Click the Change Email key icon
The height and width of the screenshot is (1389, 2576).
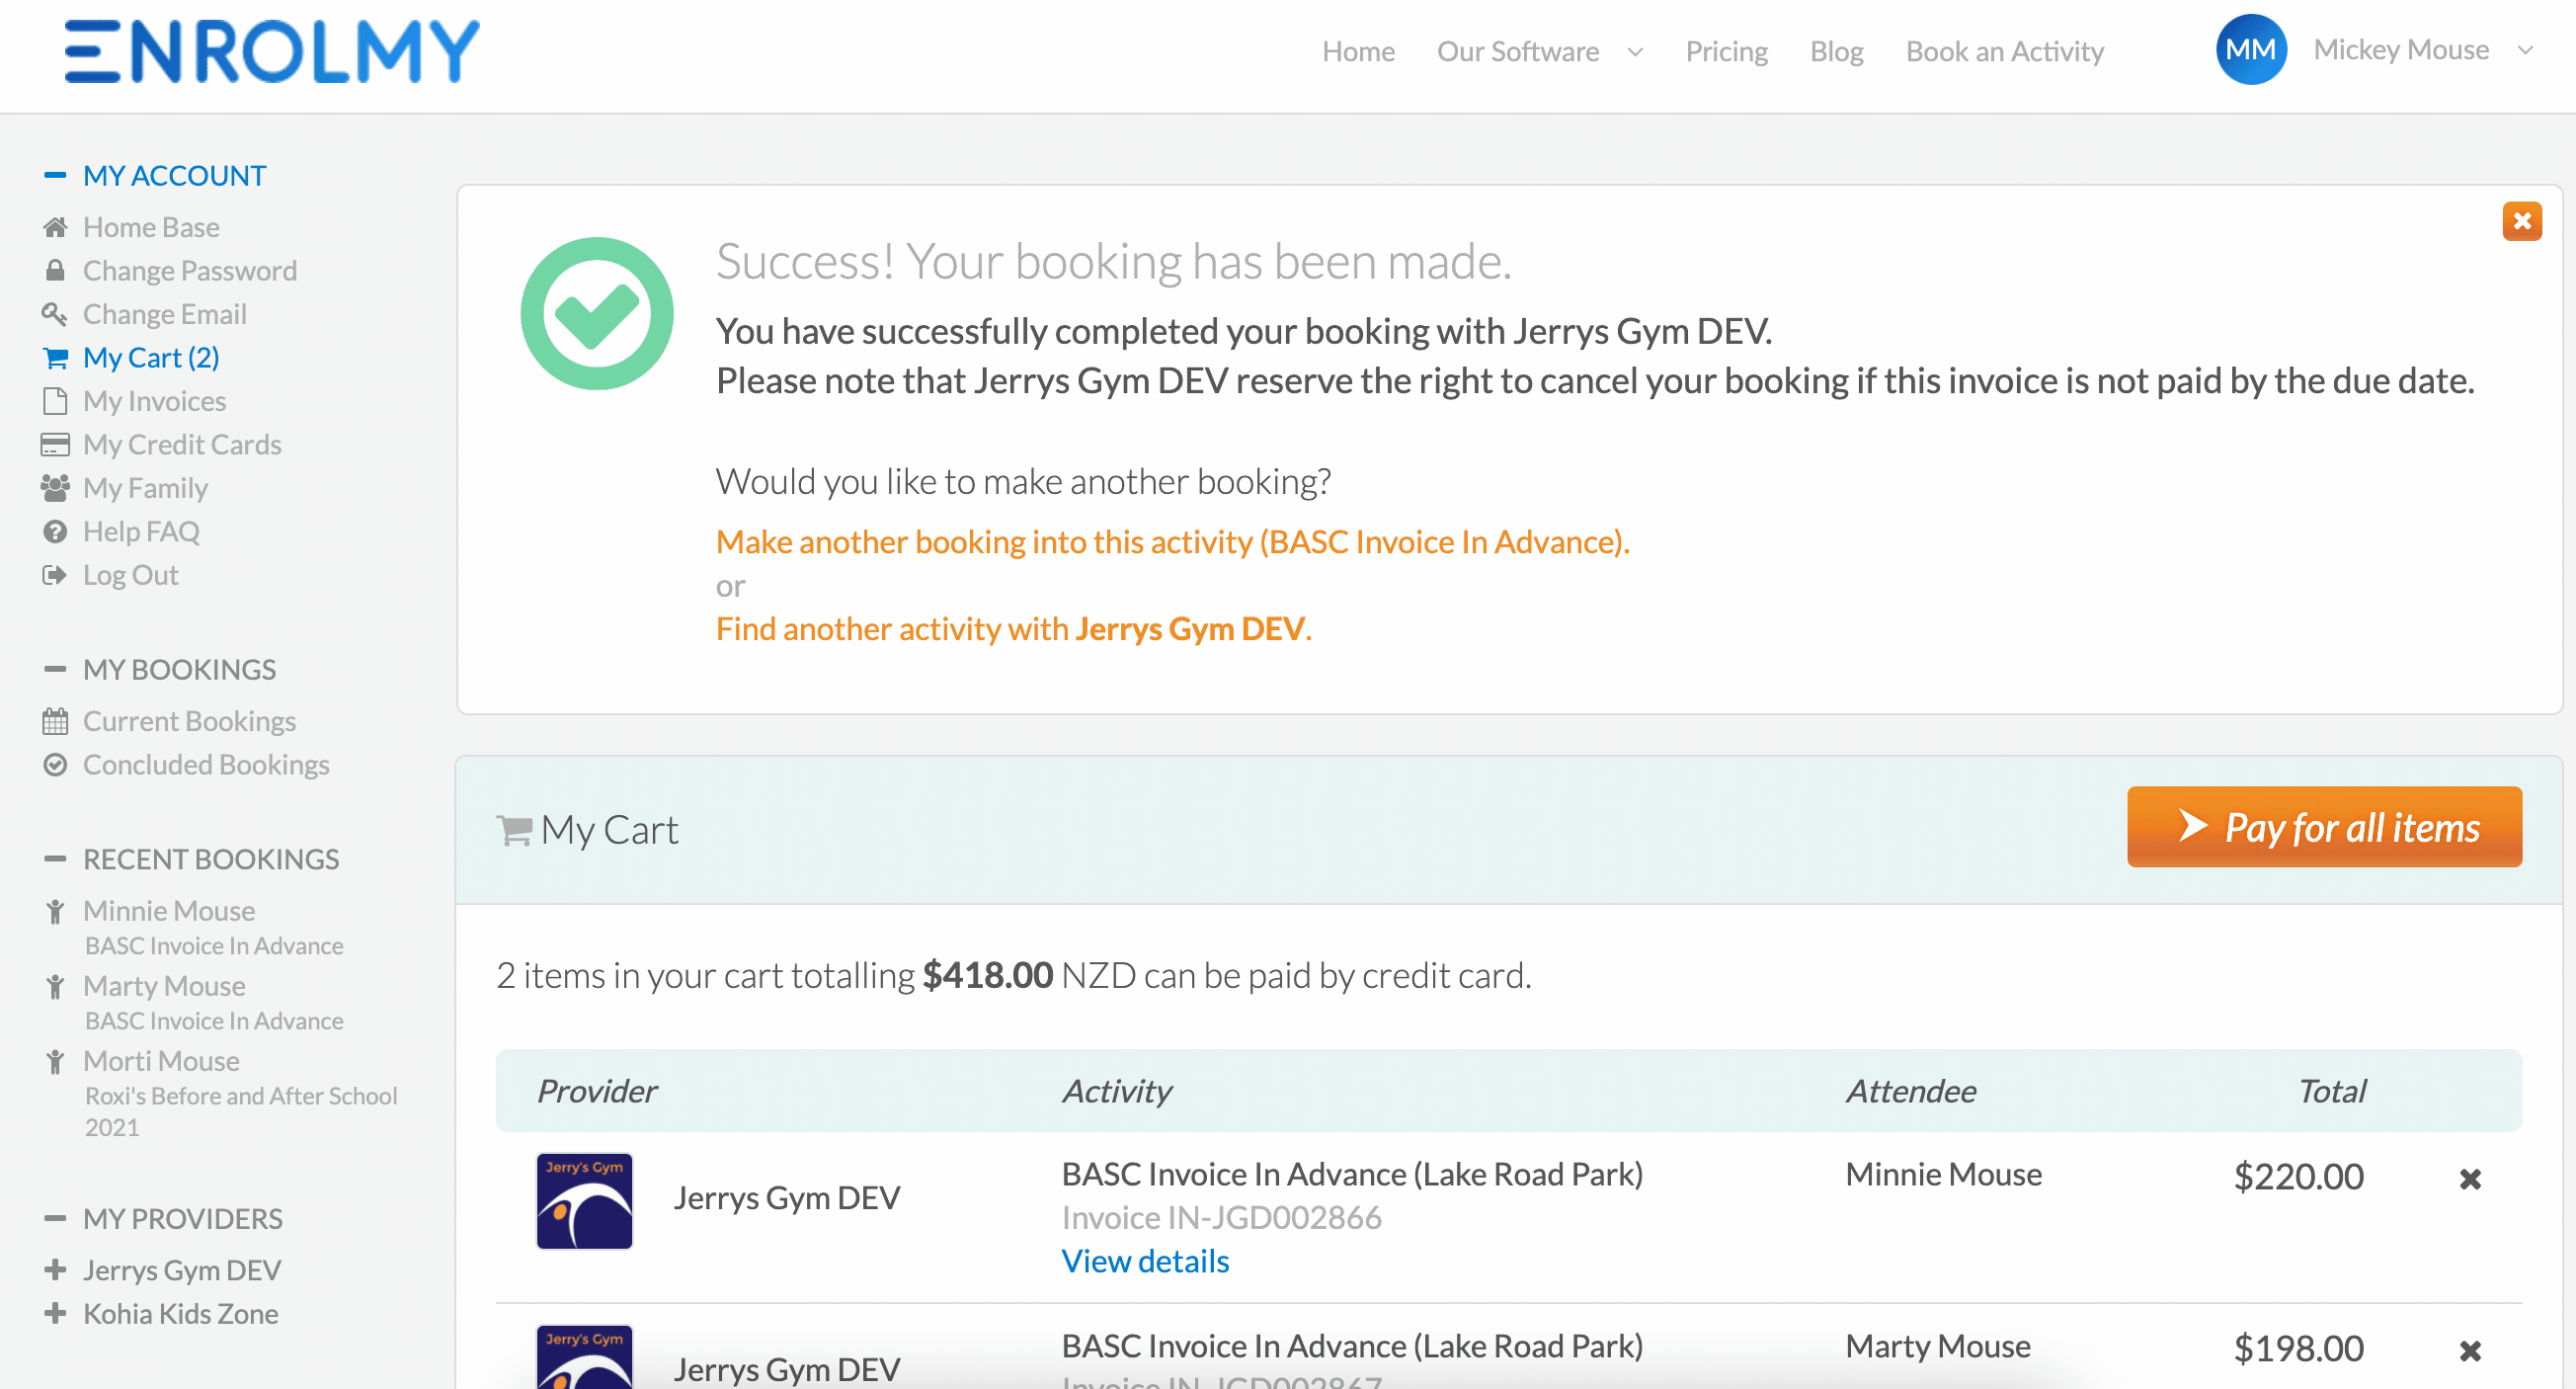55,314
